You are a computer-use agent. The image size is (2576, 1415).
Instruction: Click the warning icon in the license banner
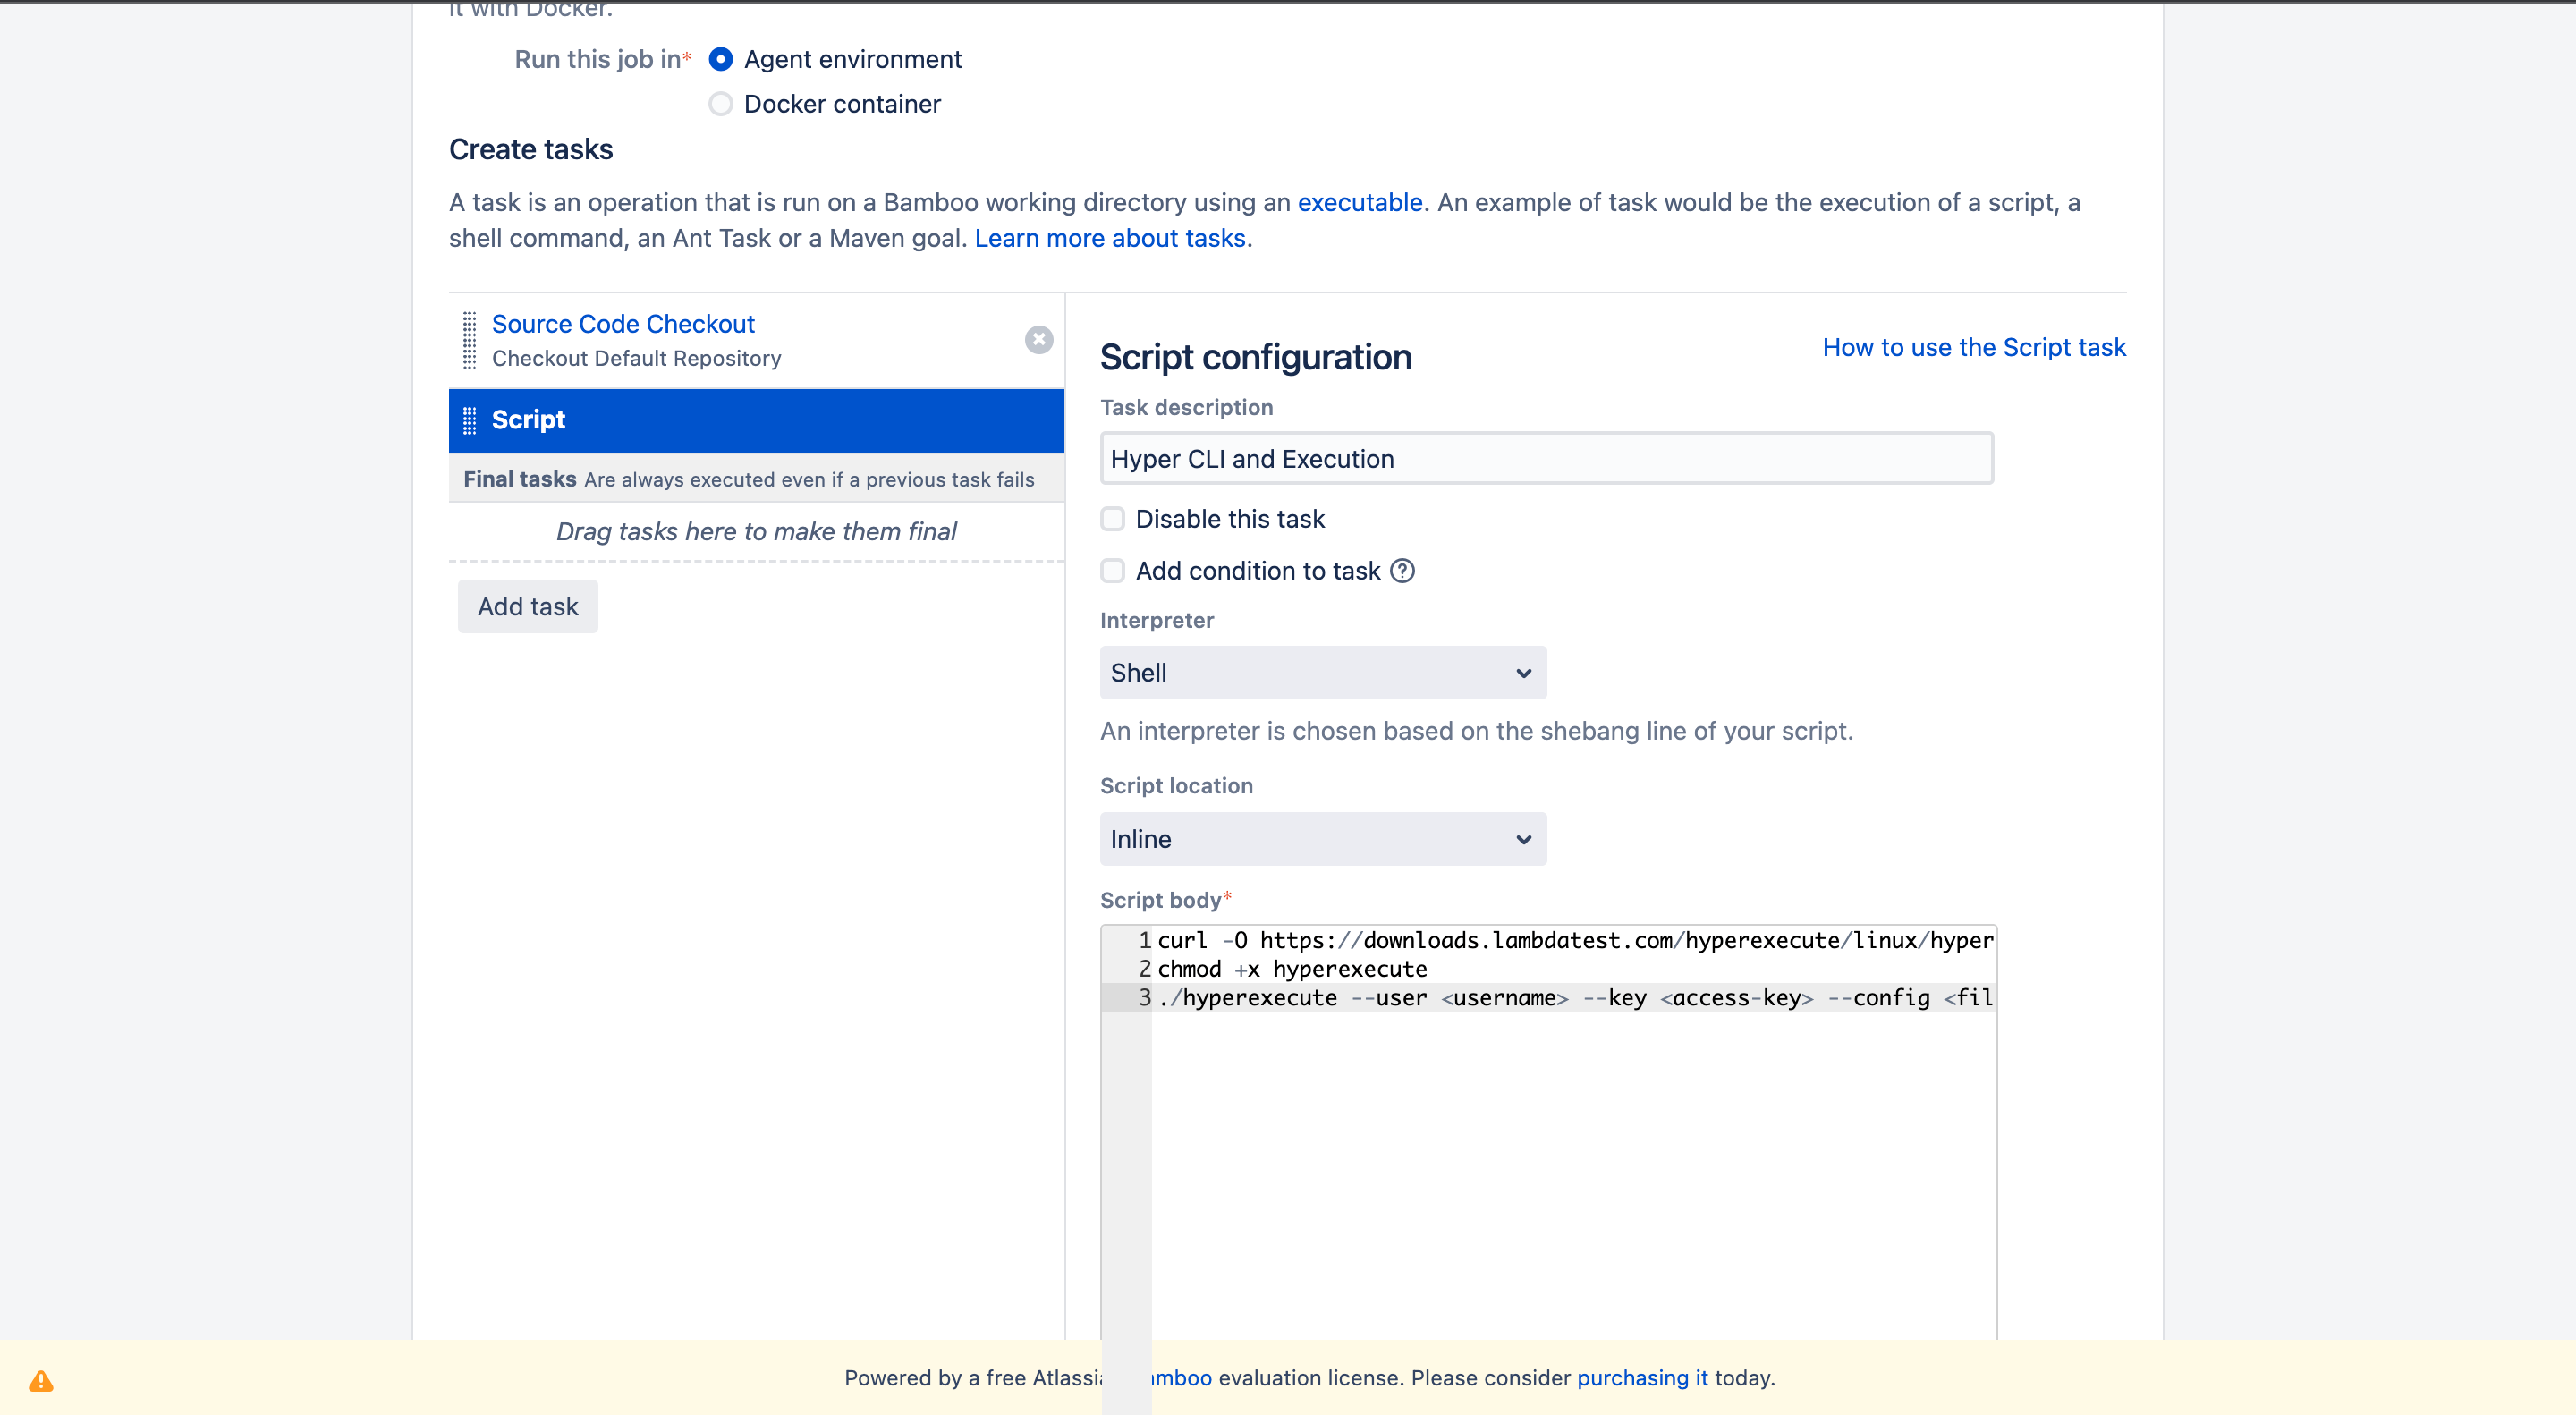point(41,1380)
